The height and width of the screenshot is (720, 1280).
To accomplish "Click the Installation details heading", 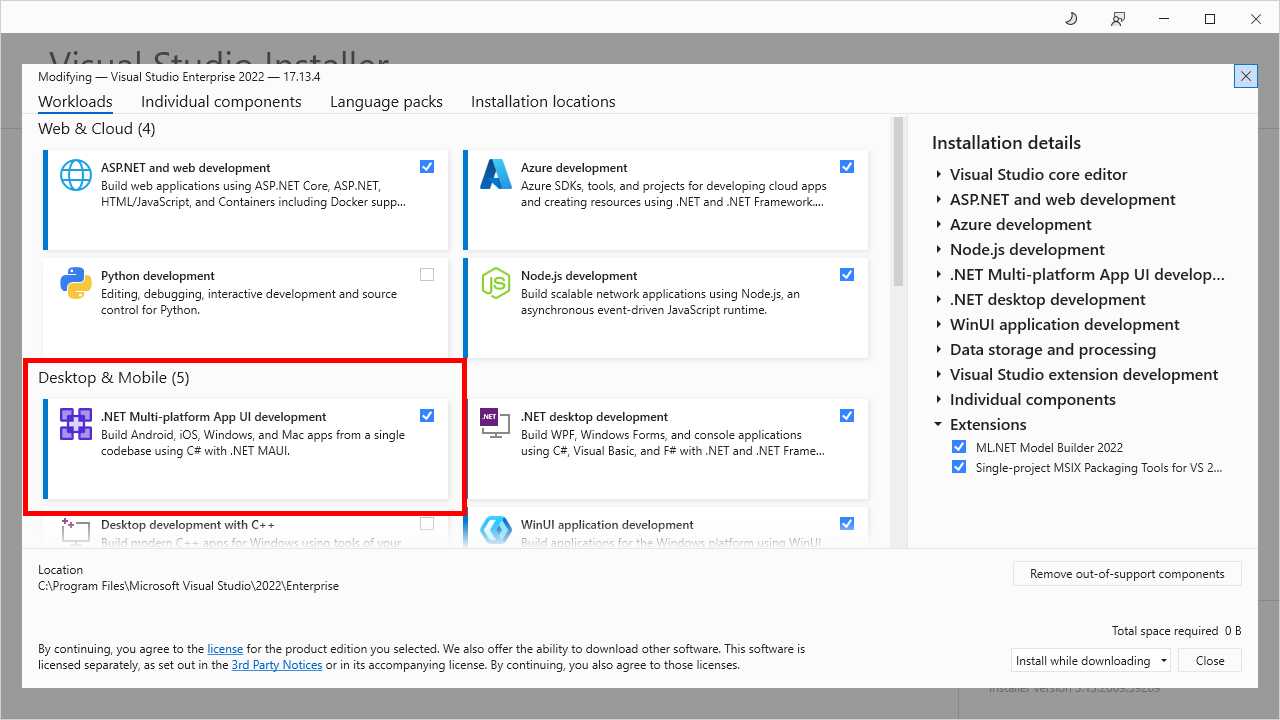I will click(x=1006, y=143).
